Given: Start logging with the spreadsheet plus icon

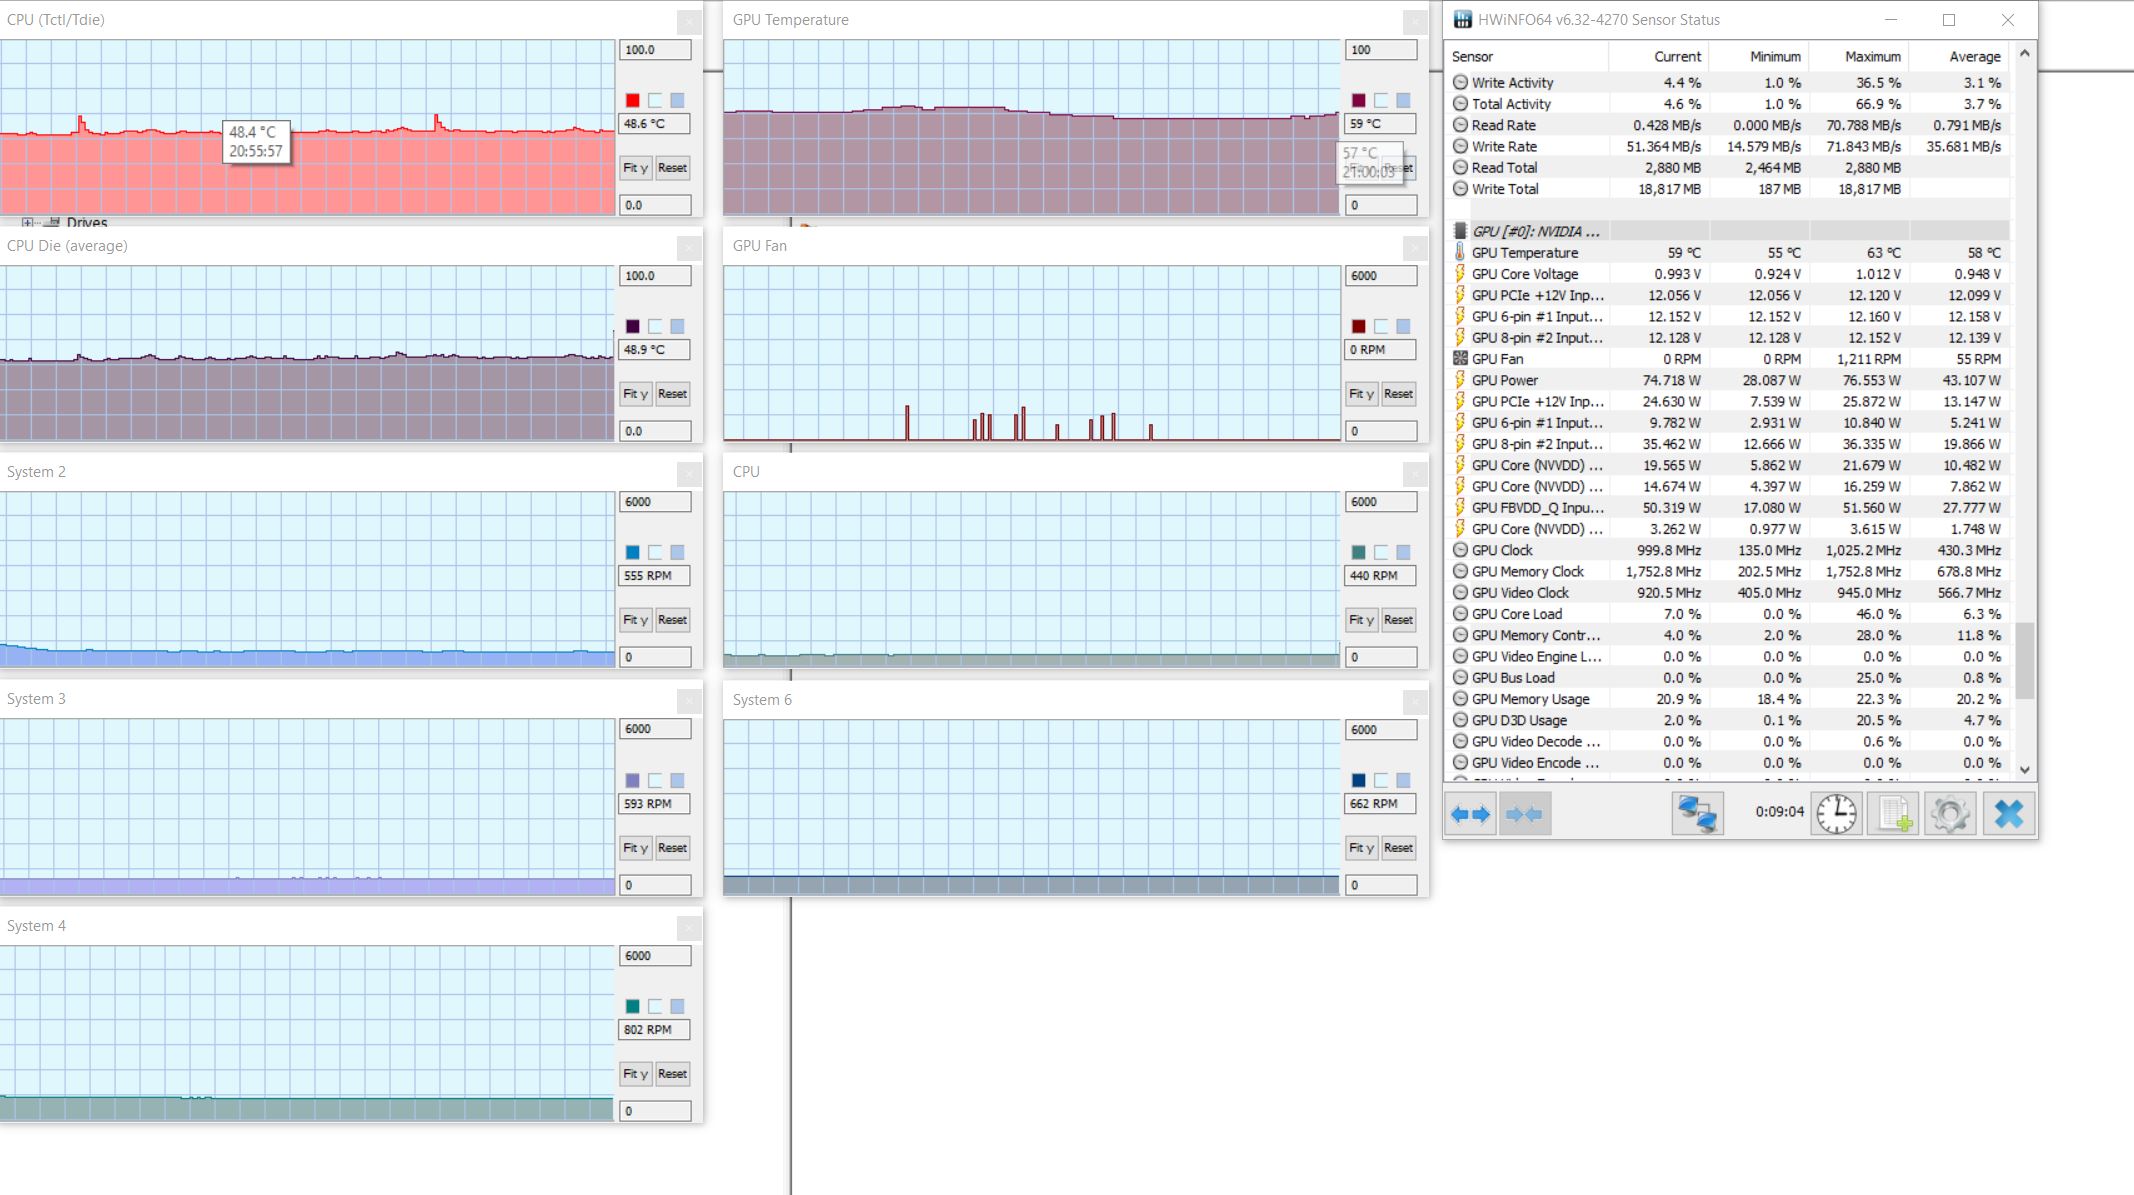Looking at the screenshot, I should pos(1894,814).
